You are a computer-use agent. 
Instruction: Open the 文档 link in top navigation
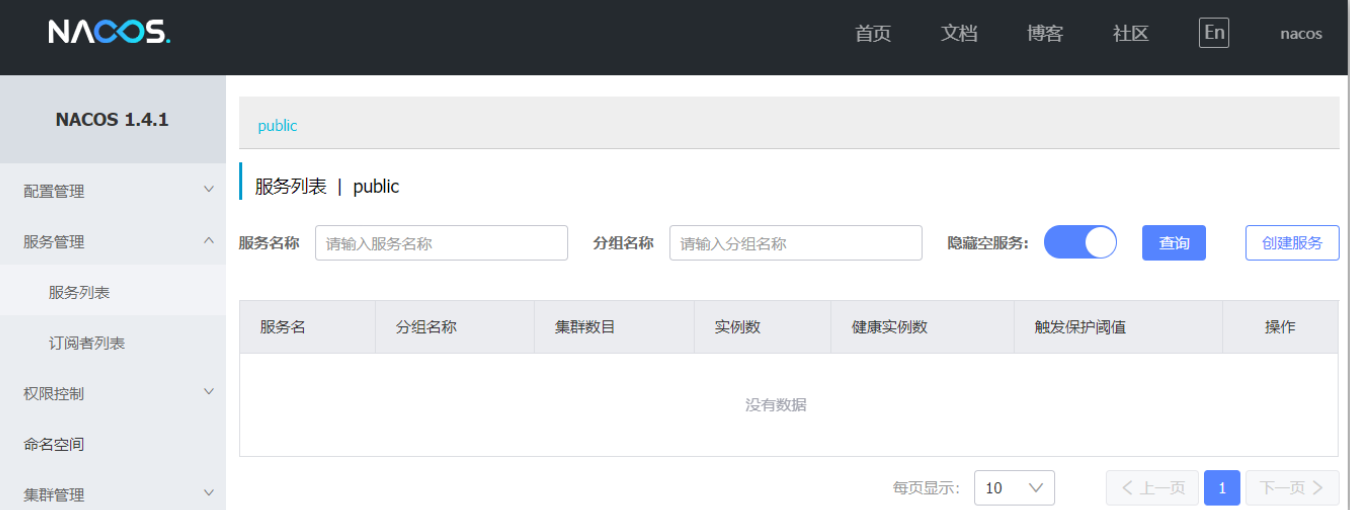[x=958, y=33]
